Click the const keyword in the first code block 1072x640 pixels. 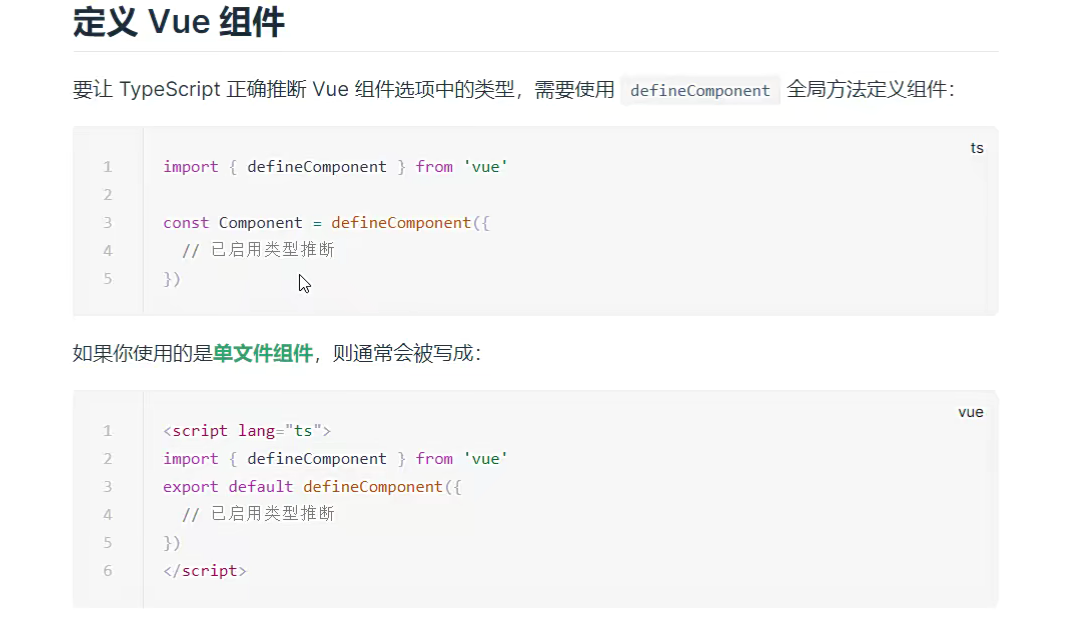186,223
